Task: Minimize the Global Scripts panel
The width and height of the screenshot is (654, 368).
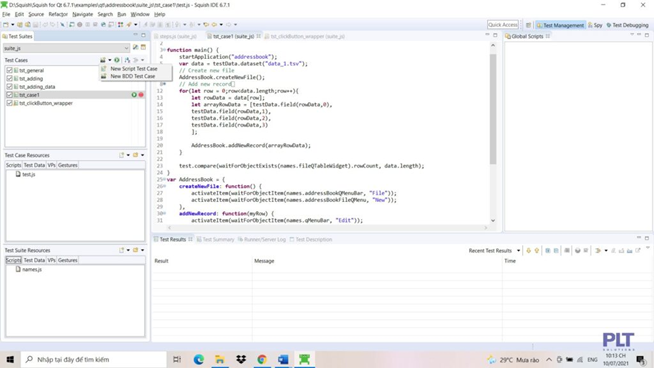Action: click(639, 35)
